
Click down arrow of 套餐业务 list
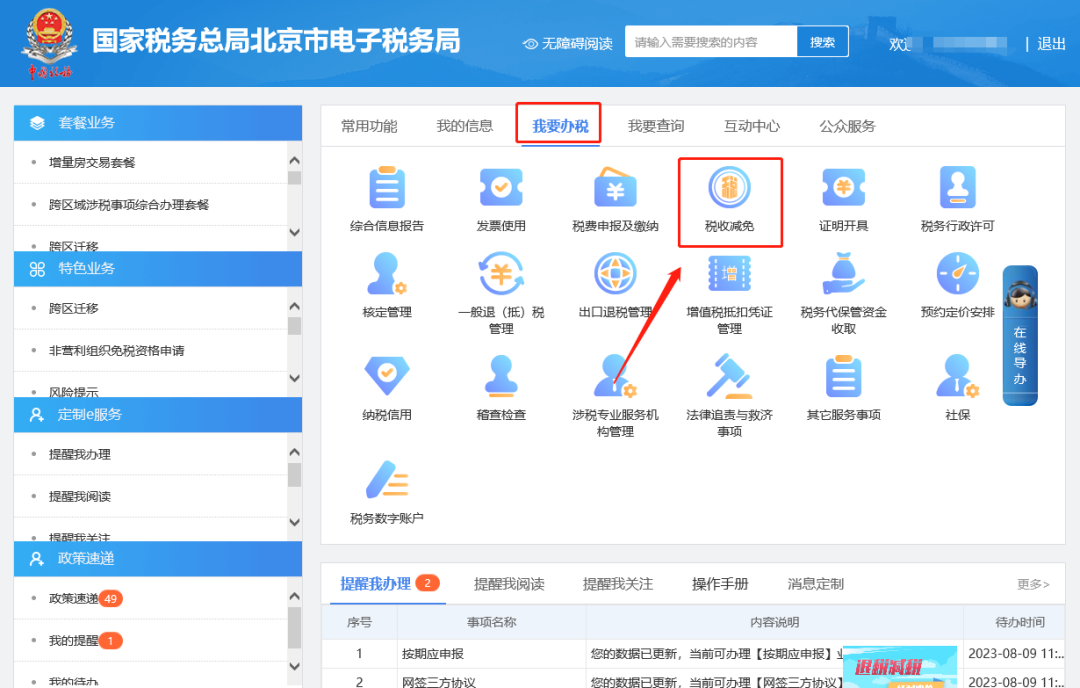tap(295, 232)
